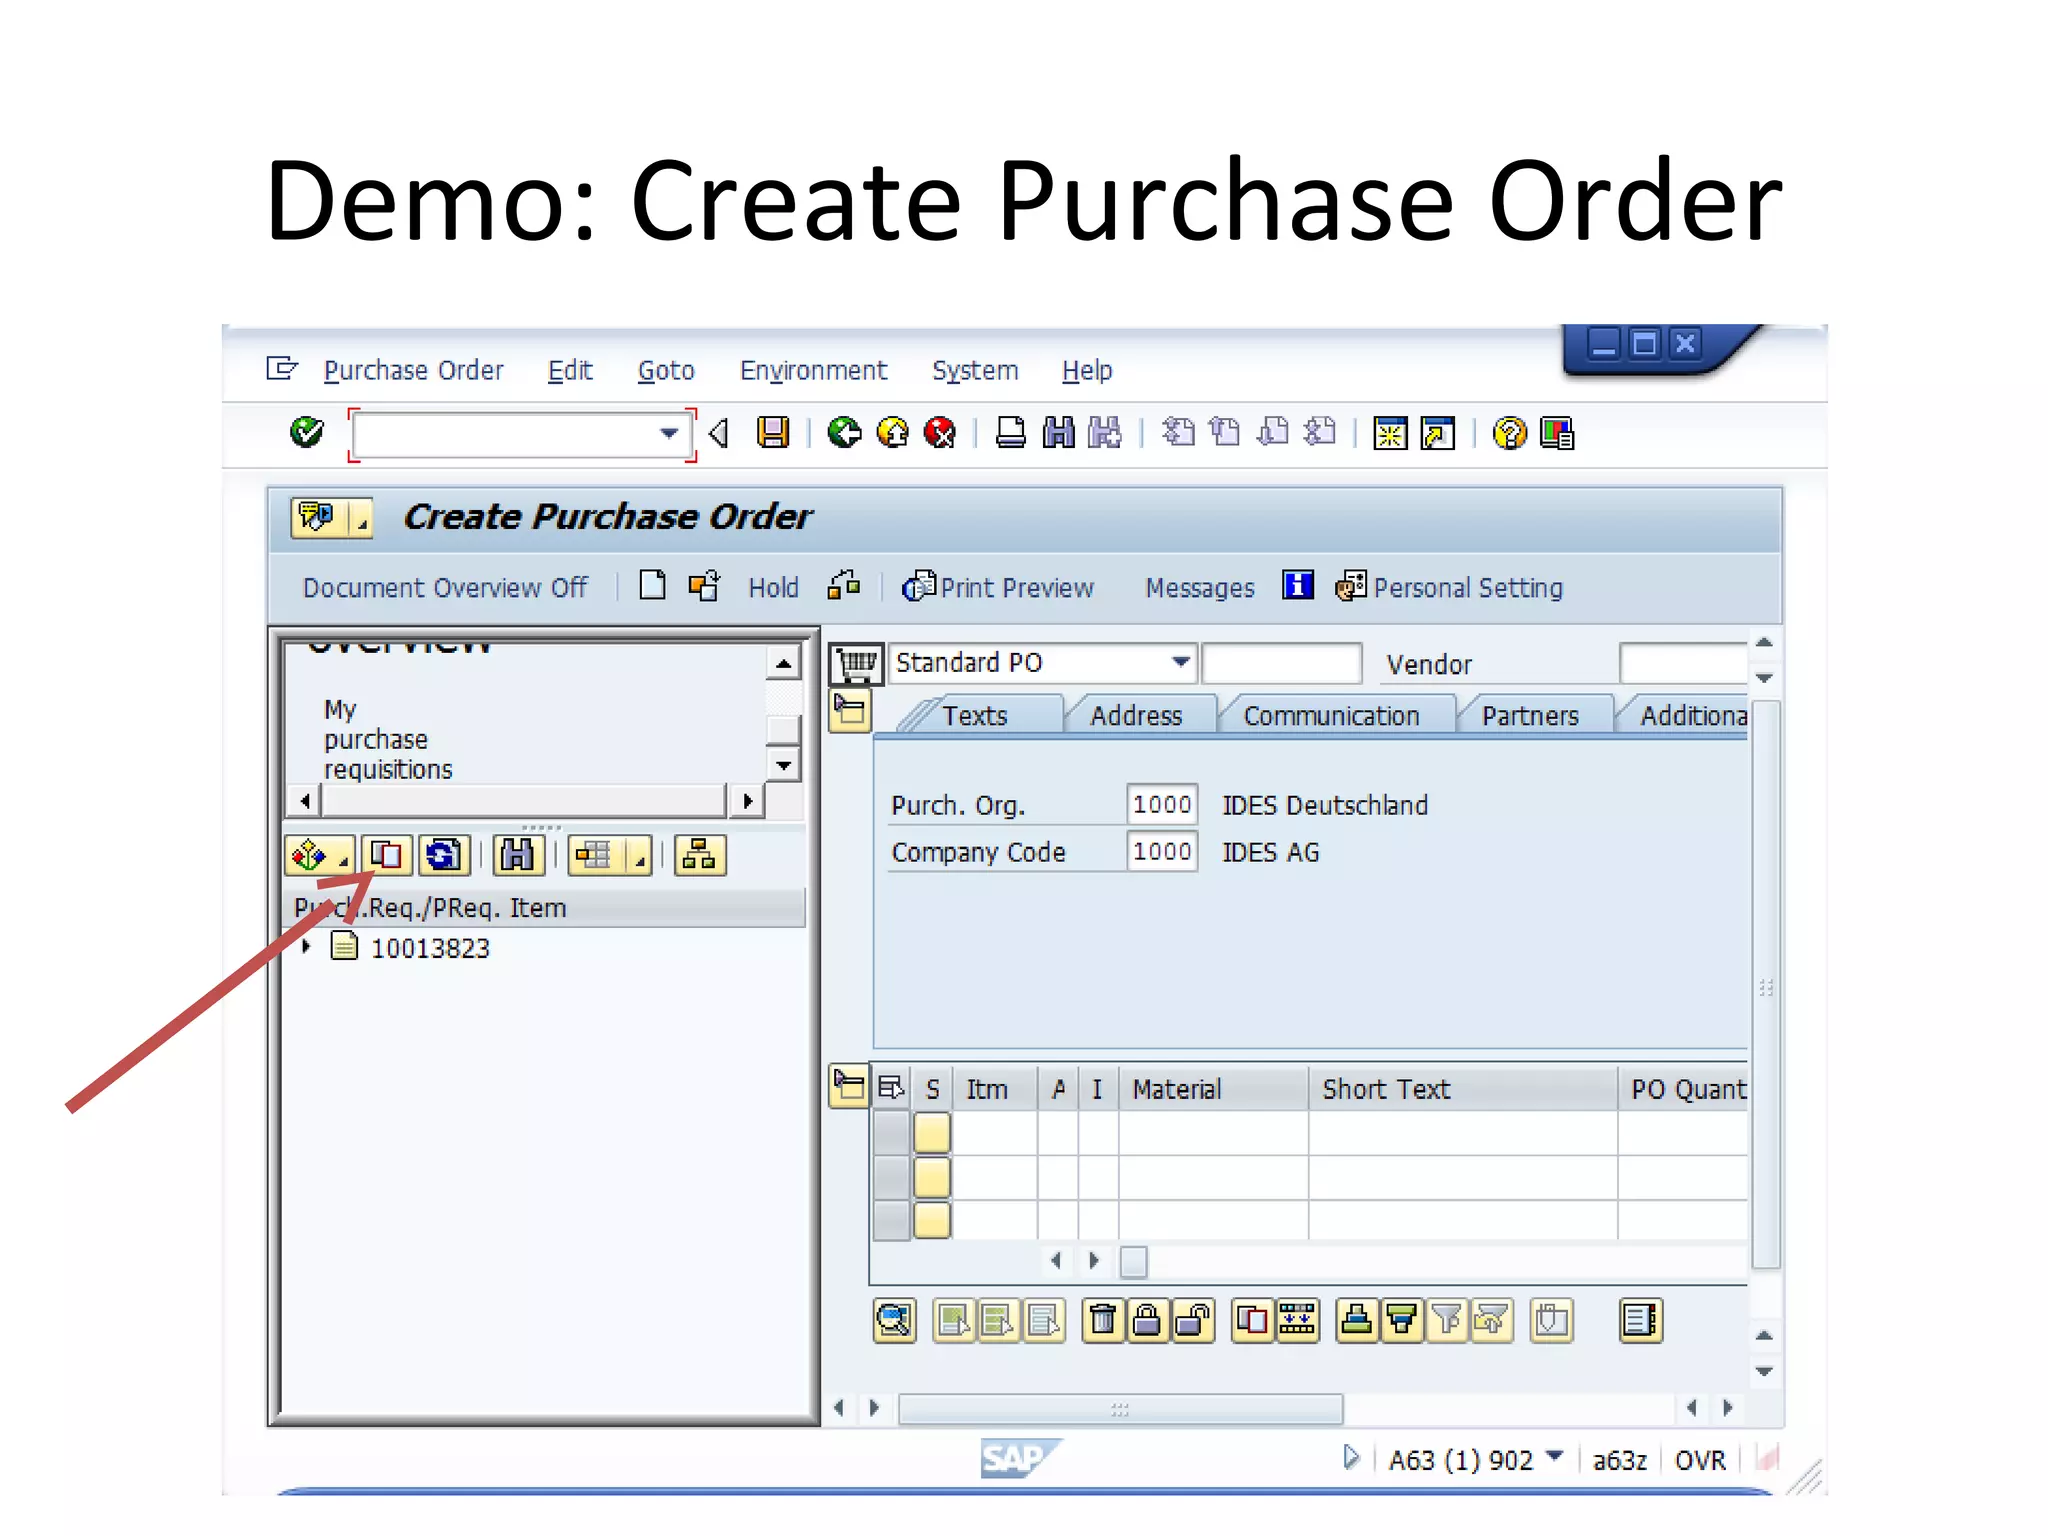Click the Create New Session icon
The image size is (2048, 1536).
[1390, 433]
